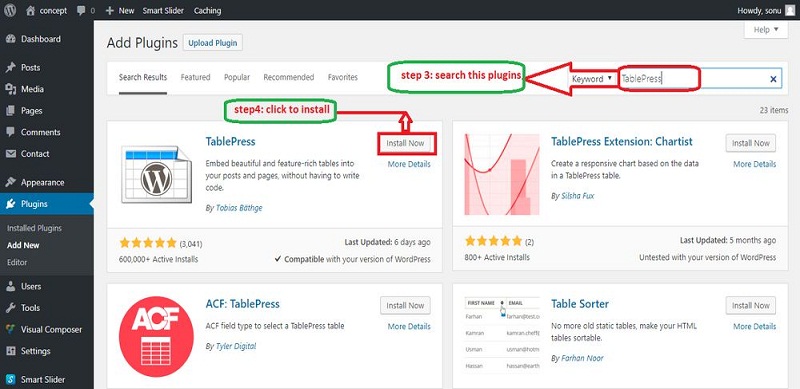Open the Media library icon
The image size is (800, 389).
[x=11, y=89]
